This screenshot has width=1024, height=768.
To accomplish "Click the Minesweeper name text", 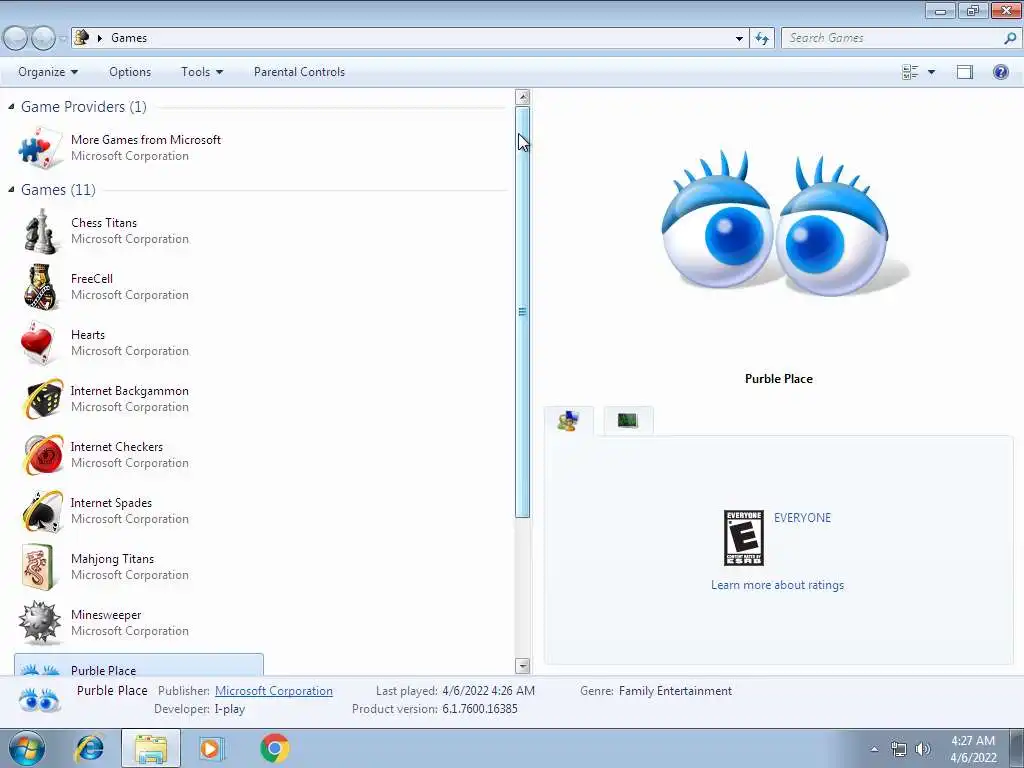I will tap(106, 615).
